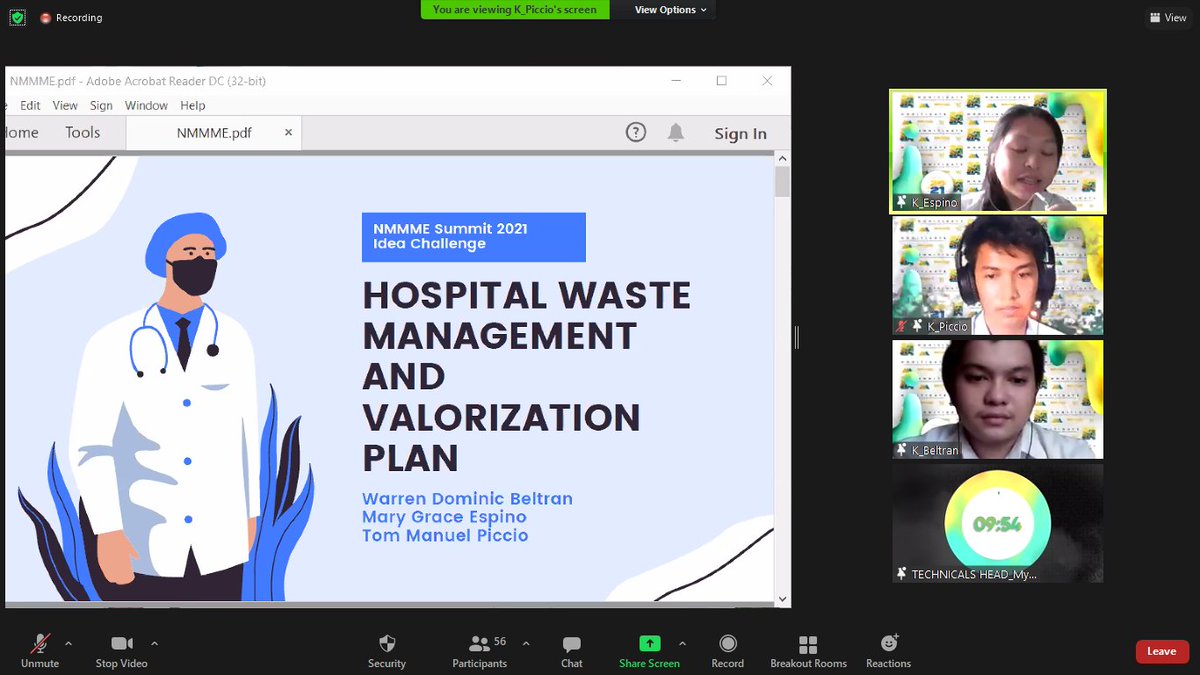Open the View layout button

tap(1168, 18)
